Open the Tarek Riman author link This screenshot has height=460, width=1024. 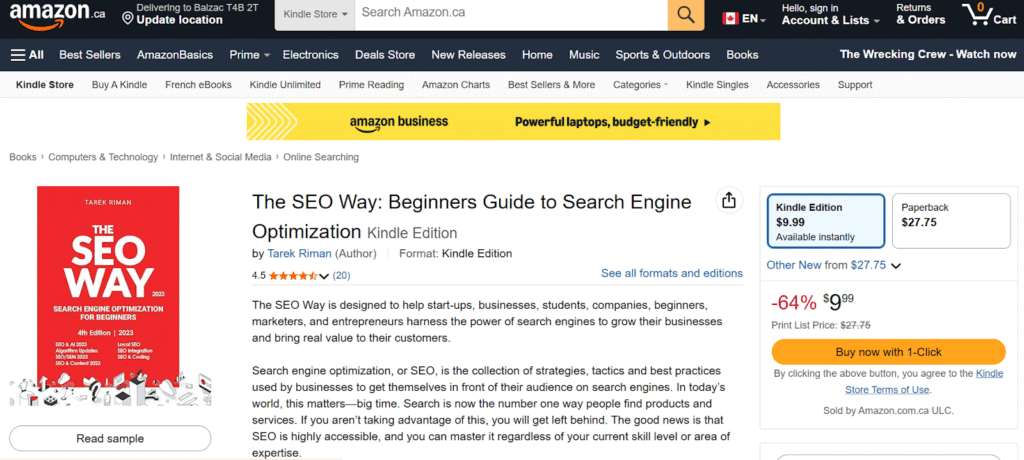pos(299,254)
